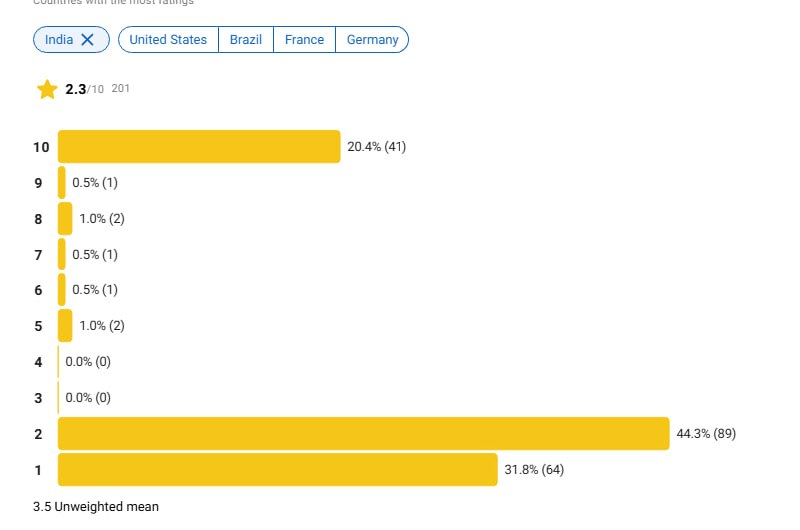Choose the Germany country filter
800x530 pixels.
point(372,40)
